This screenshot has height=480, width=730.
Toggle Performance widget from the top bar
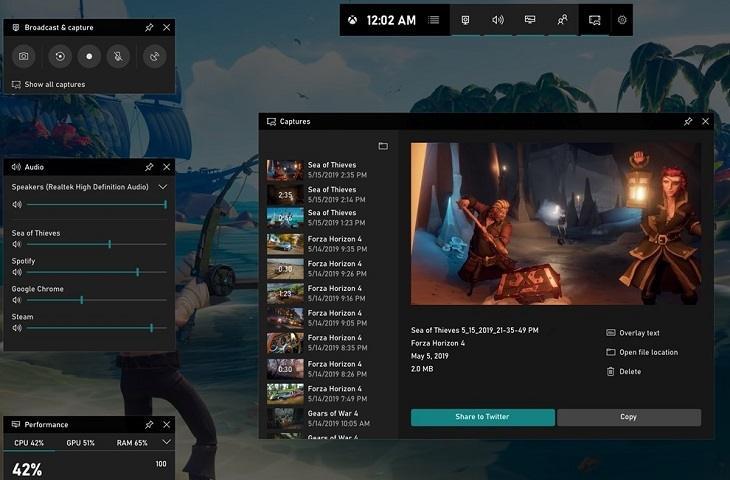(530, 20)
